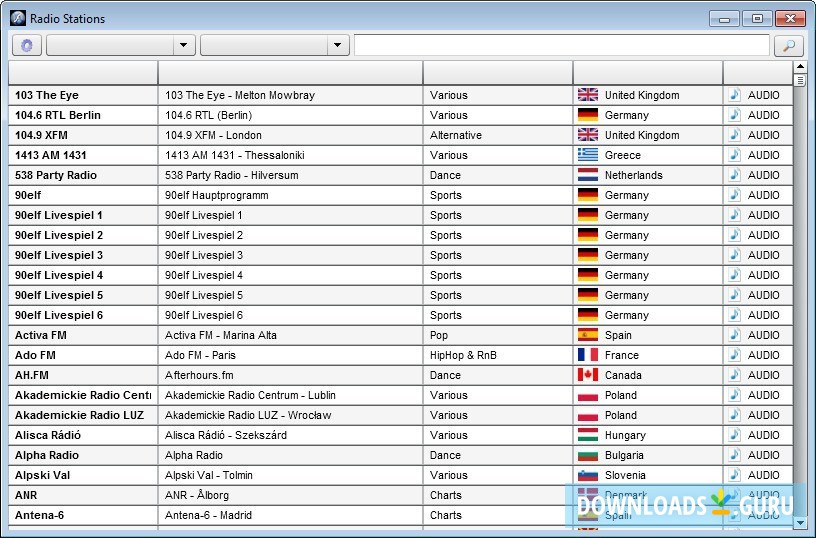Click the audio note icon for 90elf Livespiel 1
Screen dimensions: 816x538
pyautogui.click(x=734, y=215)
